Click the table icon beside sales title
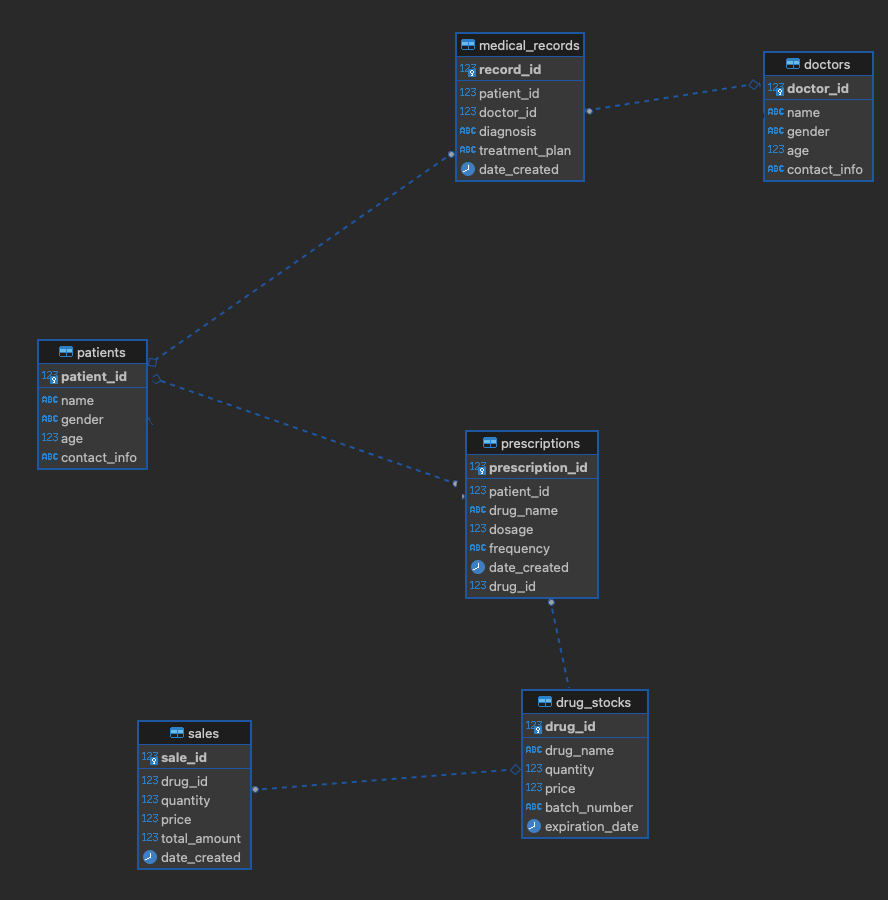The image size is (888, 900). click(177, 732)
